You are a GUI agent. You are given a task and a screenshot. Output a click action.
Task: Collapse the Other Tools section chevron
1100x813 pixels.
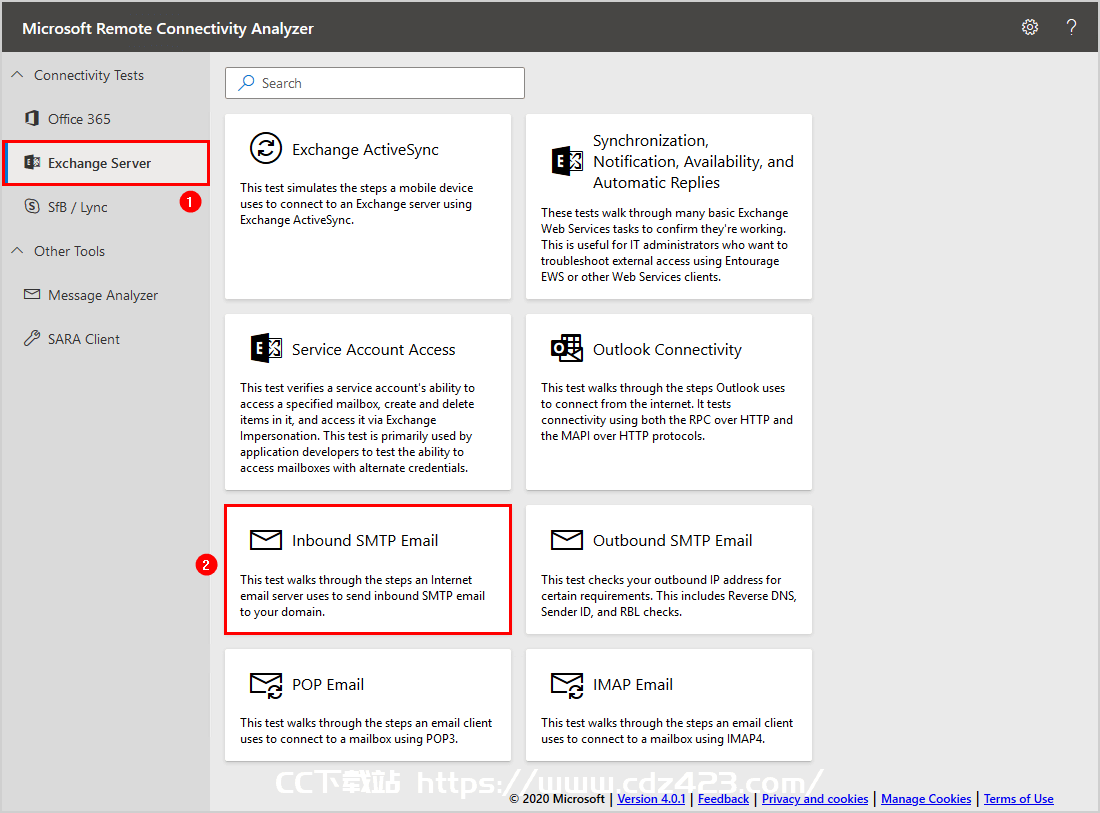pyautogui.click(x=18, y=250)
